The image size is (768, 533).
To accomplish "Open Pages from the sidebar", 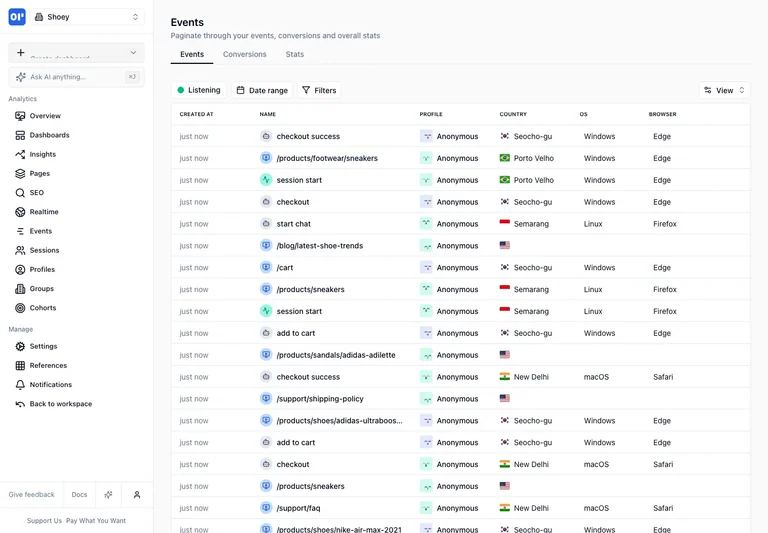I will point(39,173).
